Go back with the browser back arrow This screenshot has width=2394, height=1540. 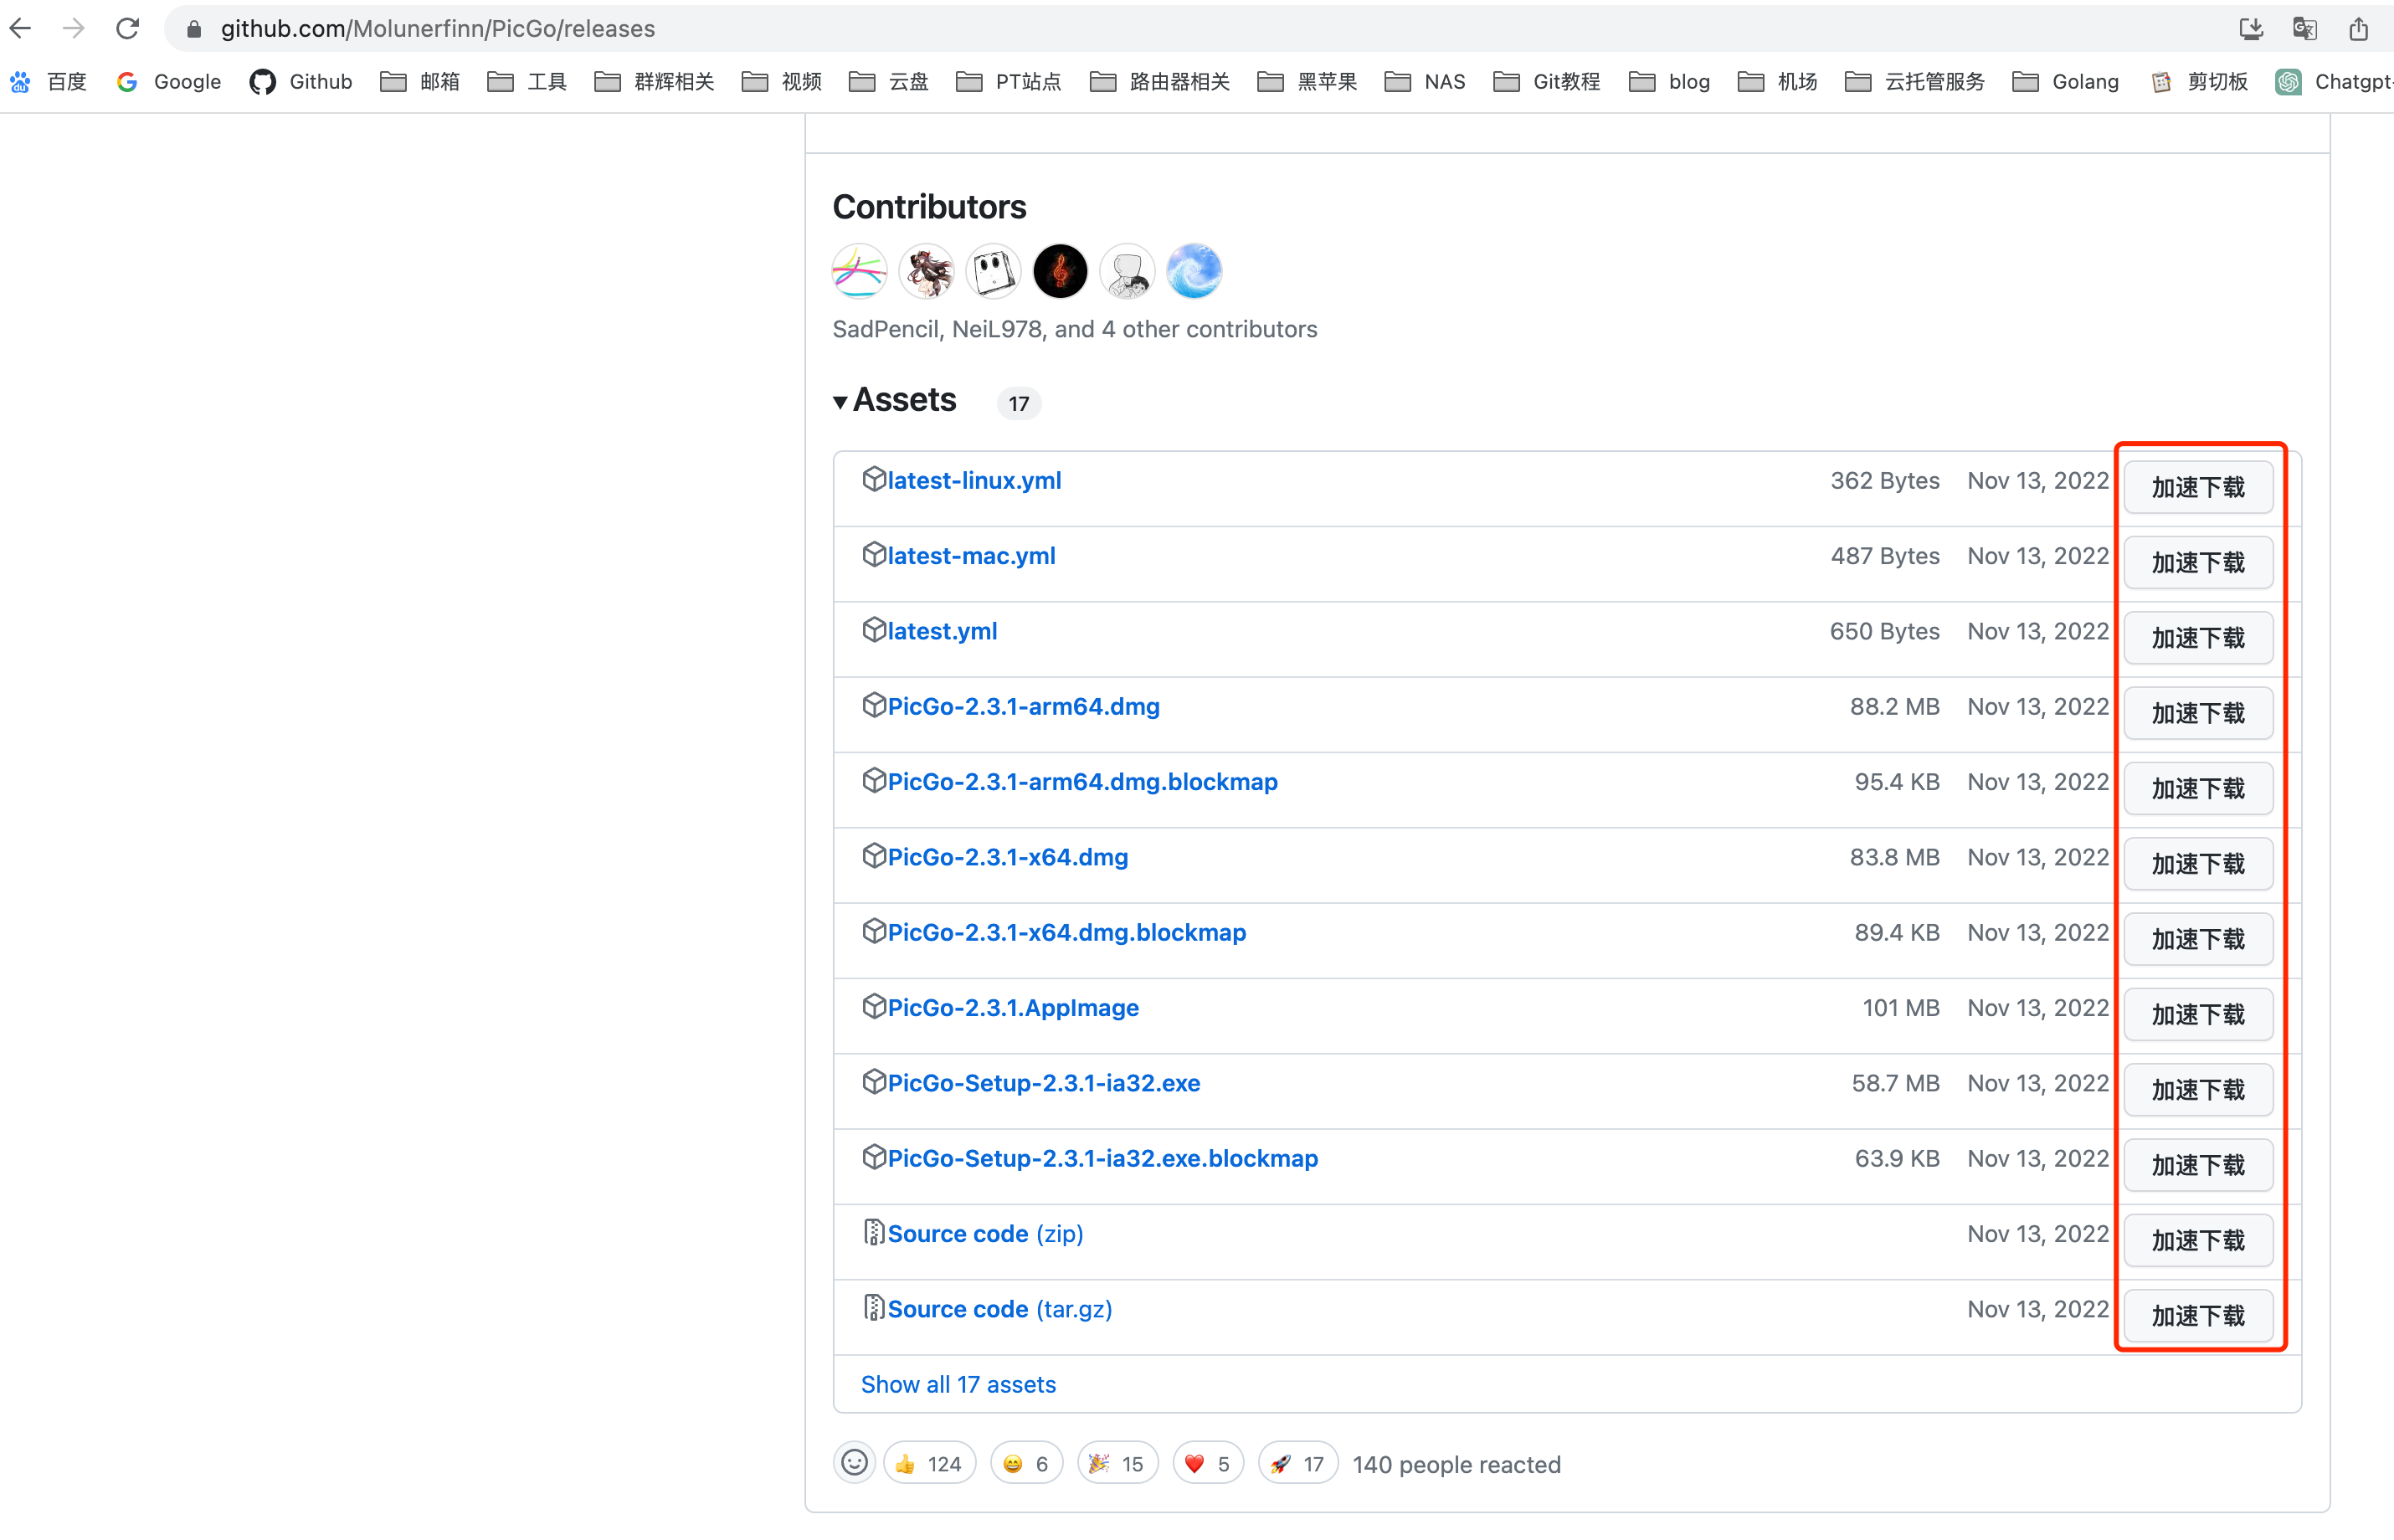20,28
